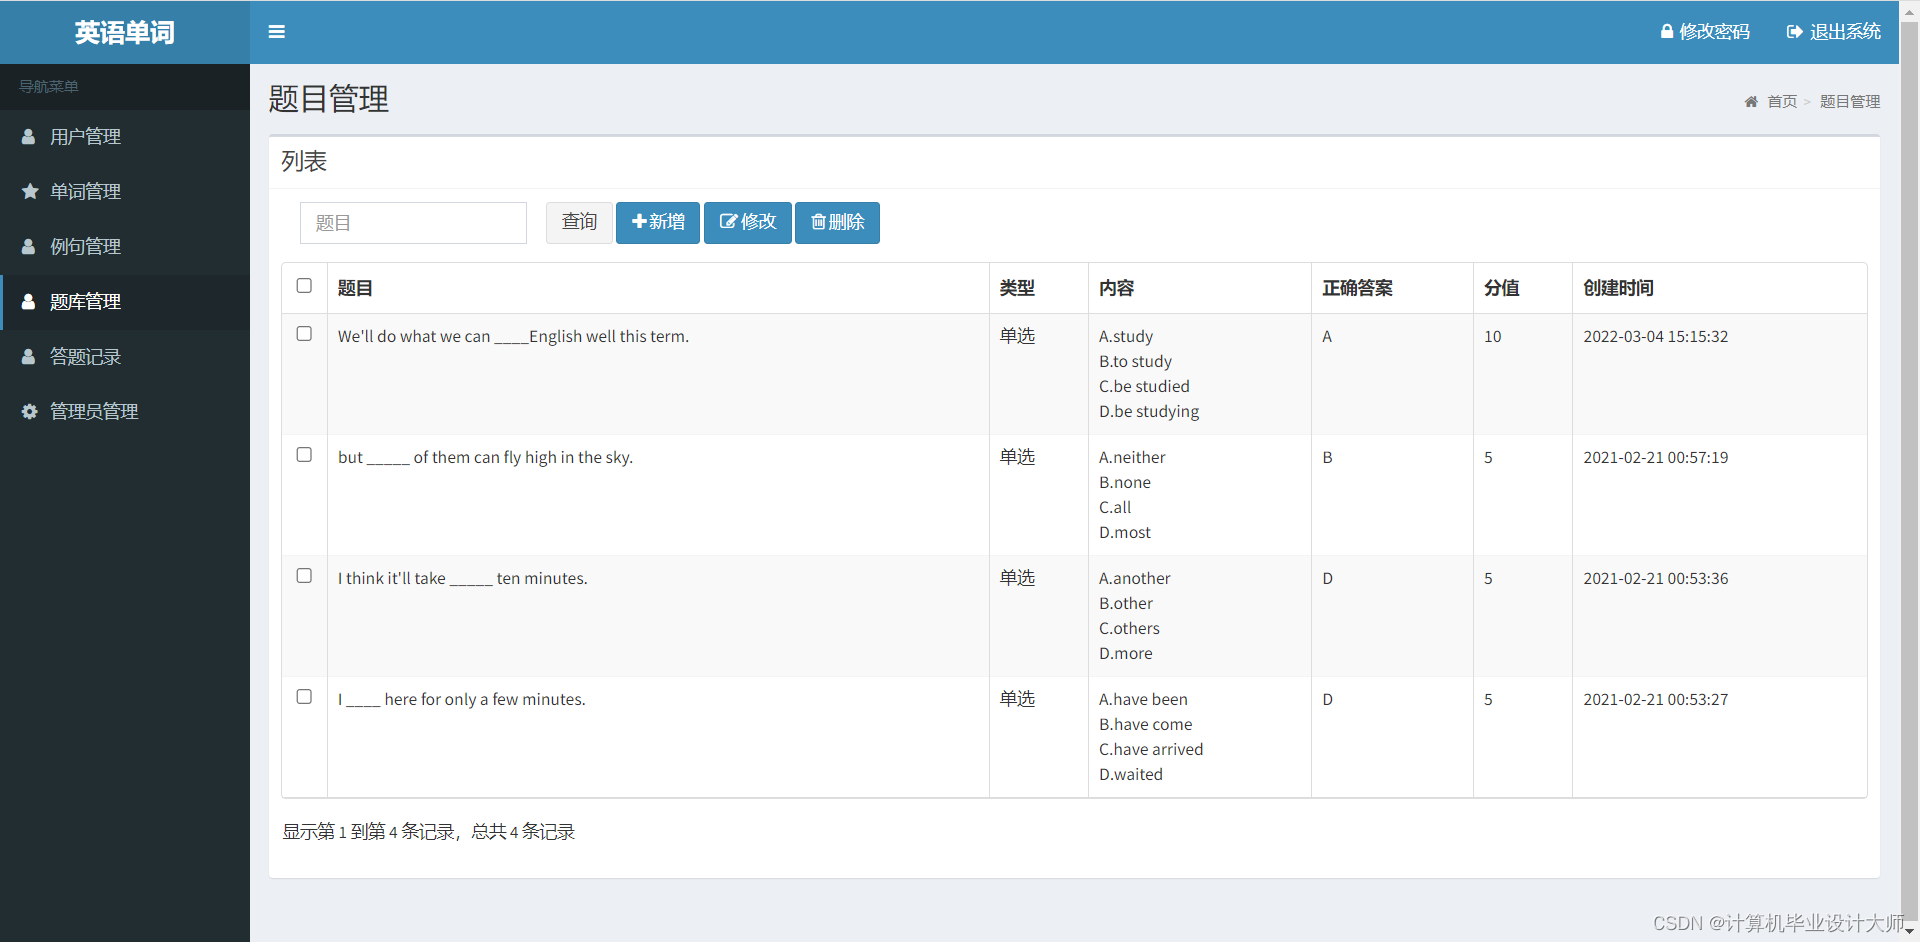Check the row for 'We'll do what we can'

[x=304, y=334]
